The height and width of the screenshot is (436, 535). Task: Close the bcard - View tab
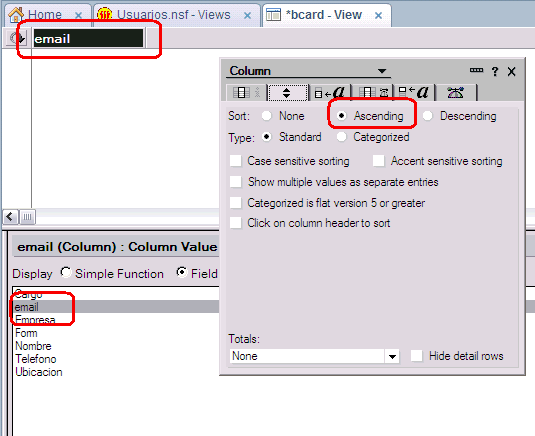(x=378, y=15)
